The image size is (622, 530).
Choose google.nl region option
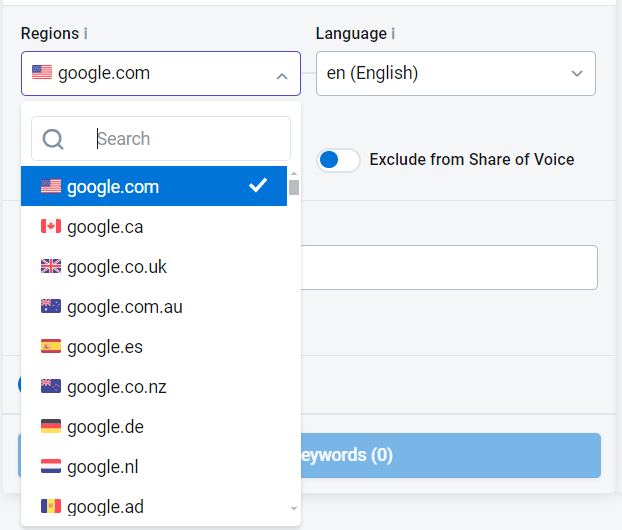point(105,467)
